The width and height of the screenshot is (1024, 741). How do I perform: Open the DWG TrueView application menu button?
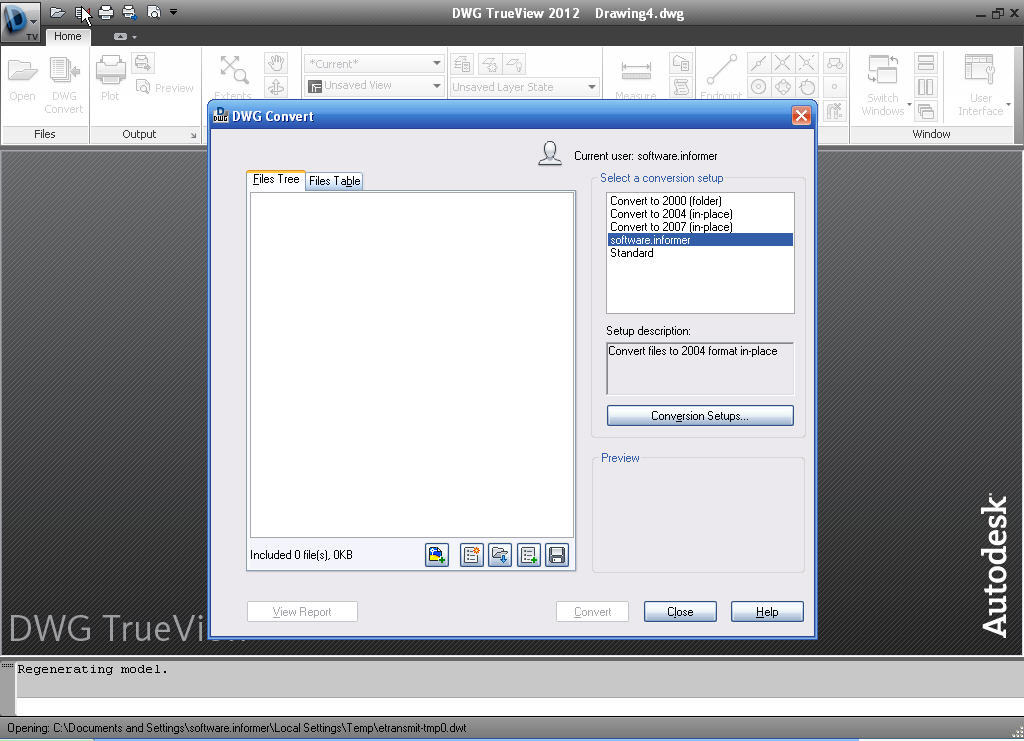pyautogui.click(x=20, y=21)
